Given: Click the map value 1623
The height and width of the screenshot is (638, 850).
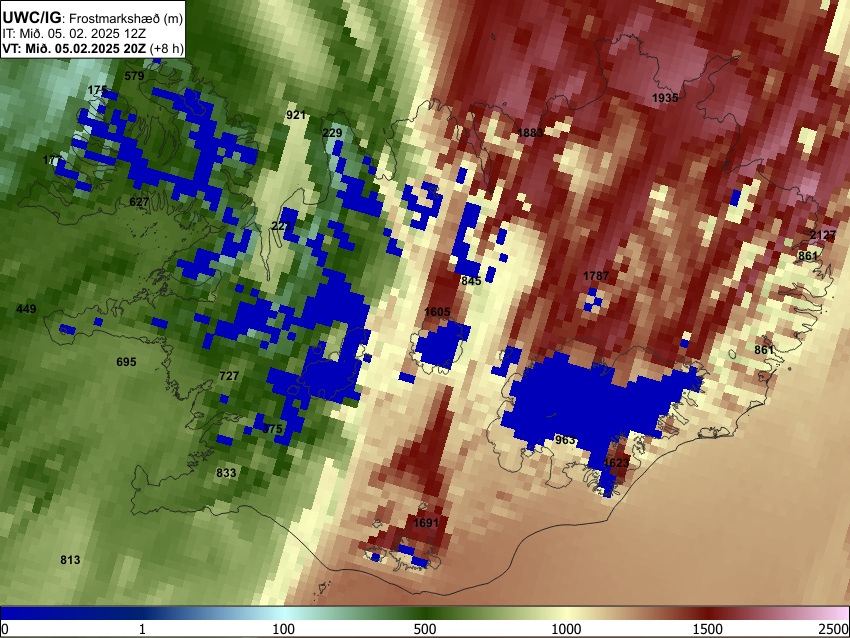Looking at the screenshot, I should 616,463.
